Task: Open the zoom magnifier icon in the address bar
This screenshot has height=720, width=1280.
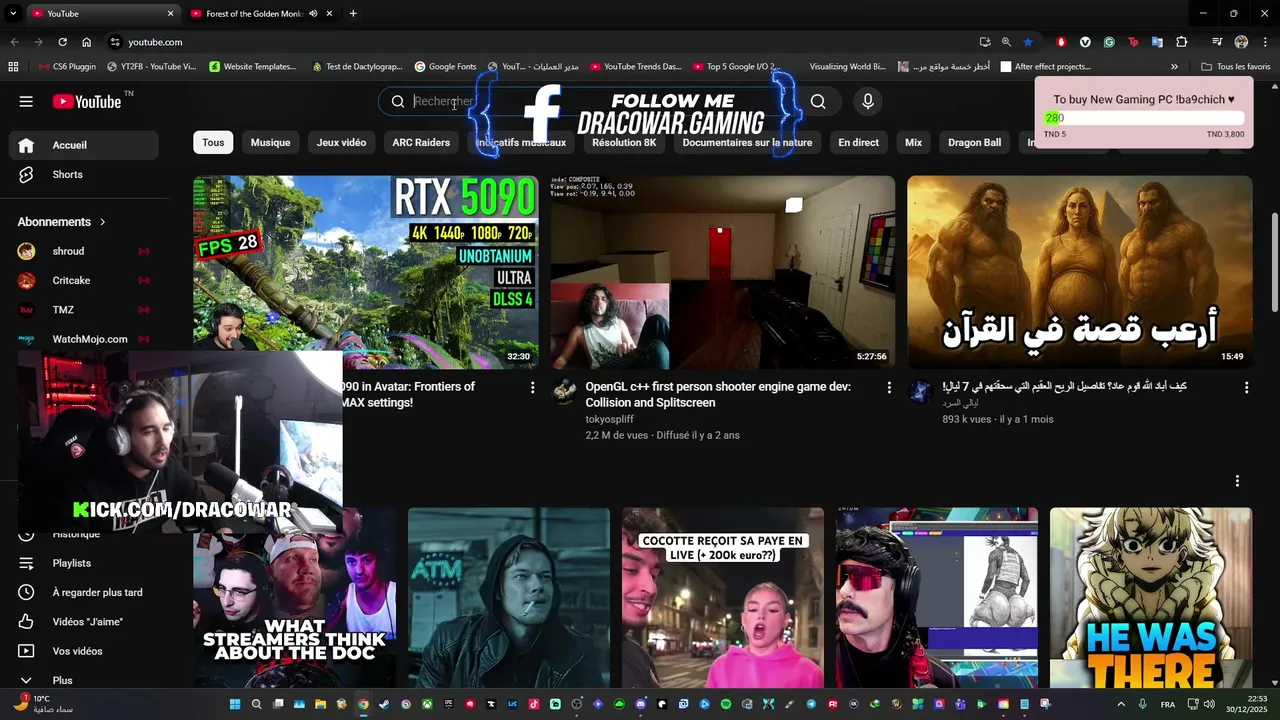Action: (x=1006, y=42)
